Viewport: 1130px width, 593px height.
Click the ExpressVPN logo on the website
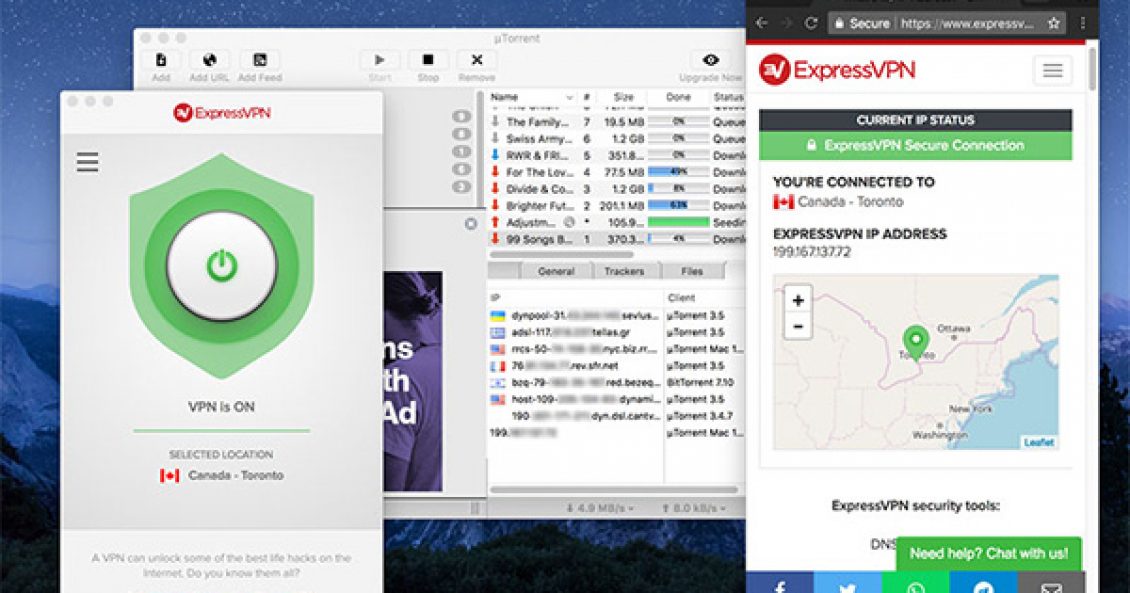[837, 70]
